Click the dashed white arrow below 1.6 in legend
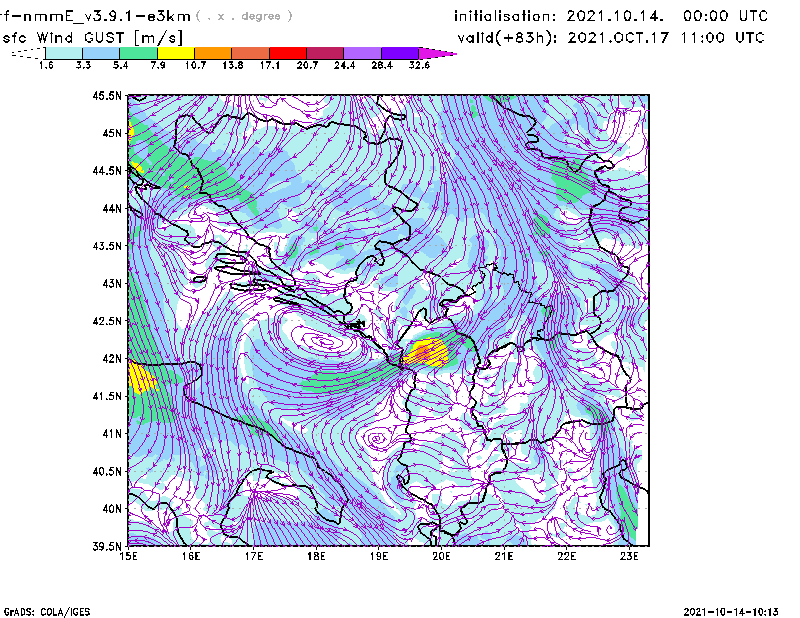The width and height of the screenshot is (800, 618). [28, 53]
